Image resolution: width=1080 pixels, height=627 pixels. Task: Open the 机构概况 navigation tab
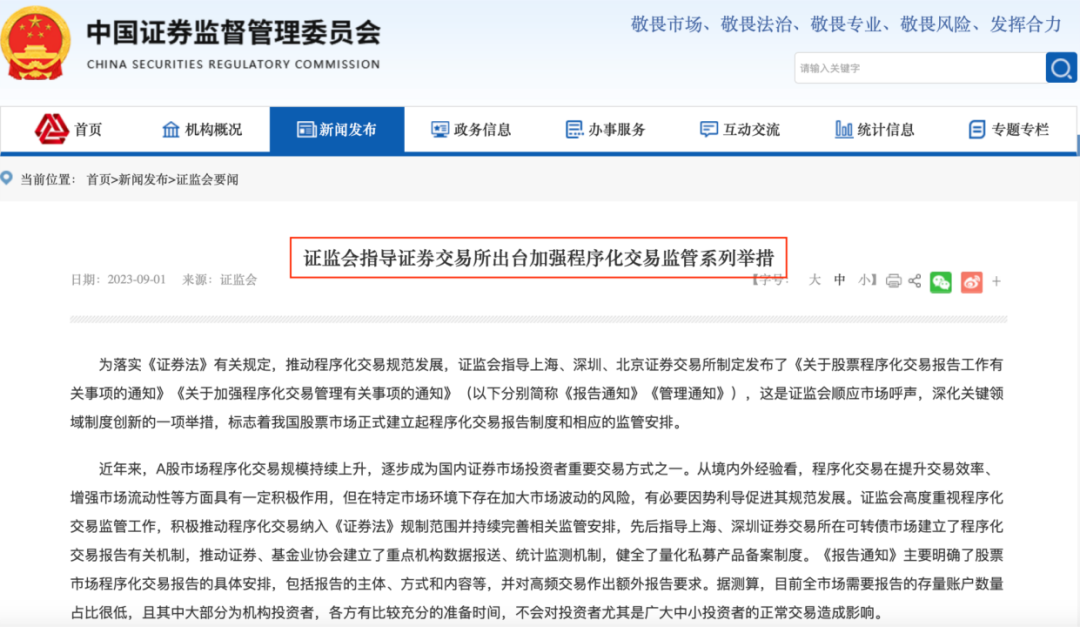202,129
